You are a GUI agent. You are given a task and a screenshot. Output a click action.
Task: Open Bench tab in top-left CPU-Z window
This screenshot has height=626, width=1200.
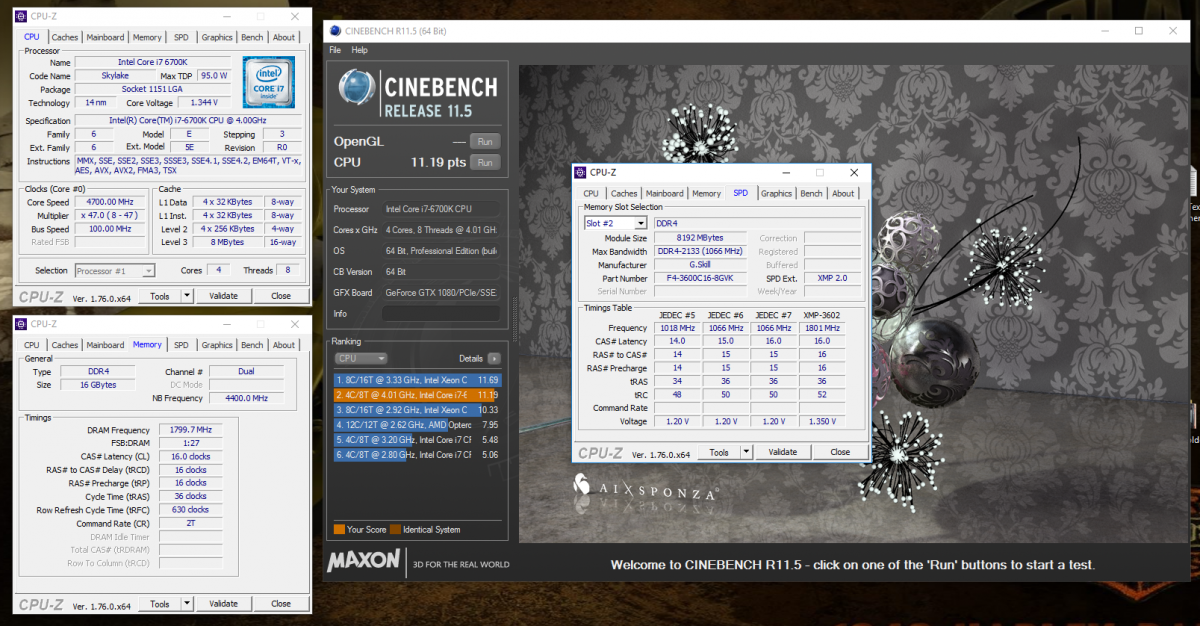pyautogui.click(x=252, y=37)
